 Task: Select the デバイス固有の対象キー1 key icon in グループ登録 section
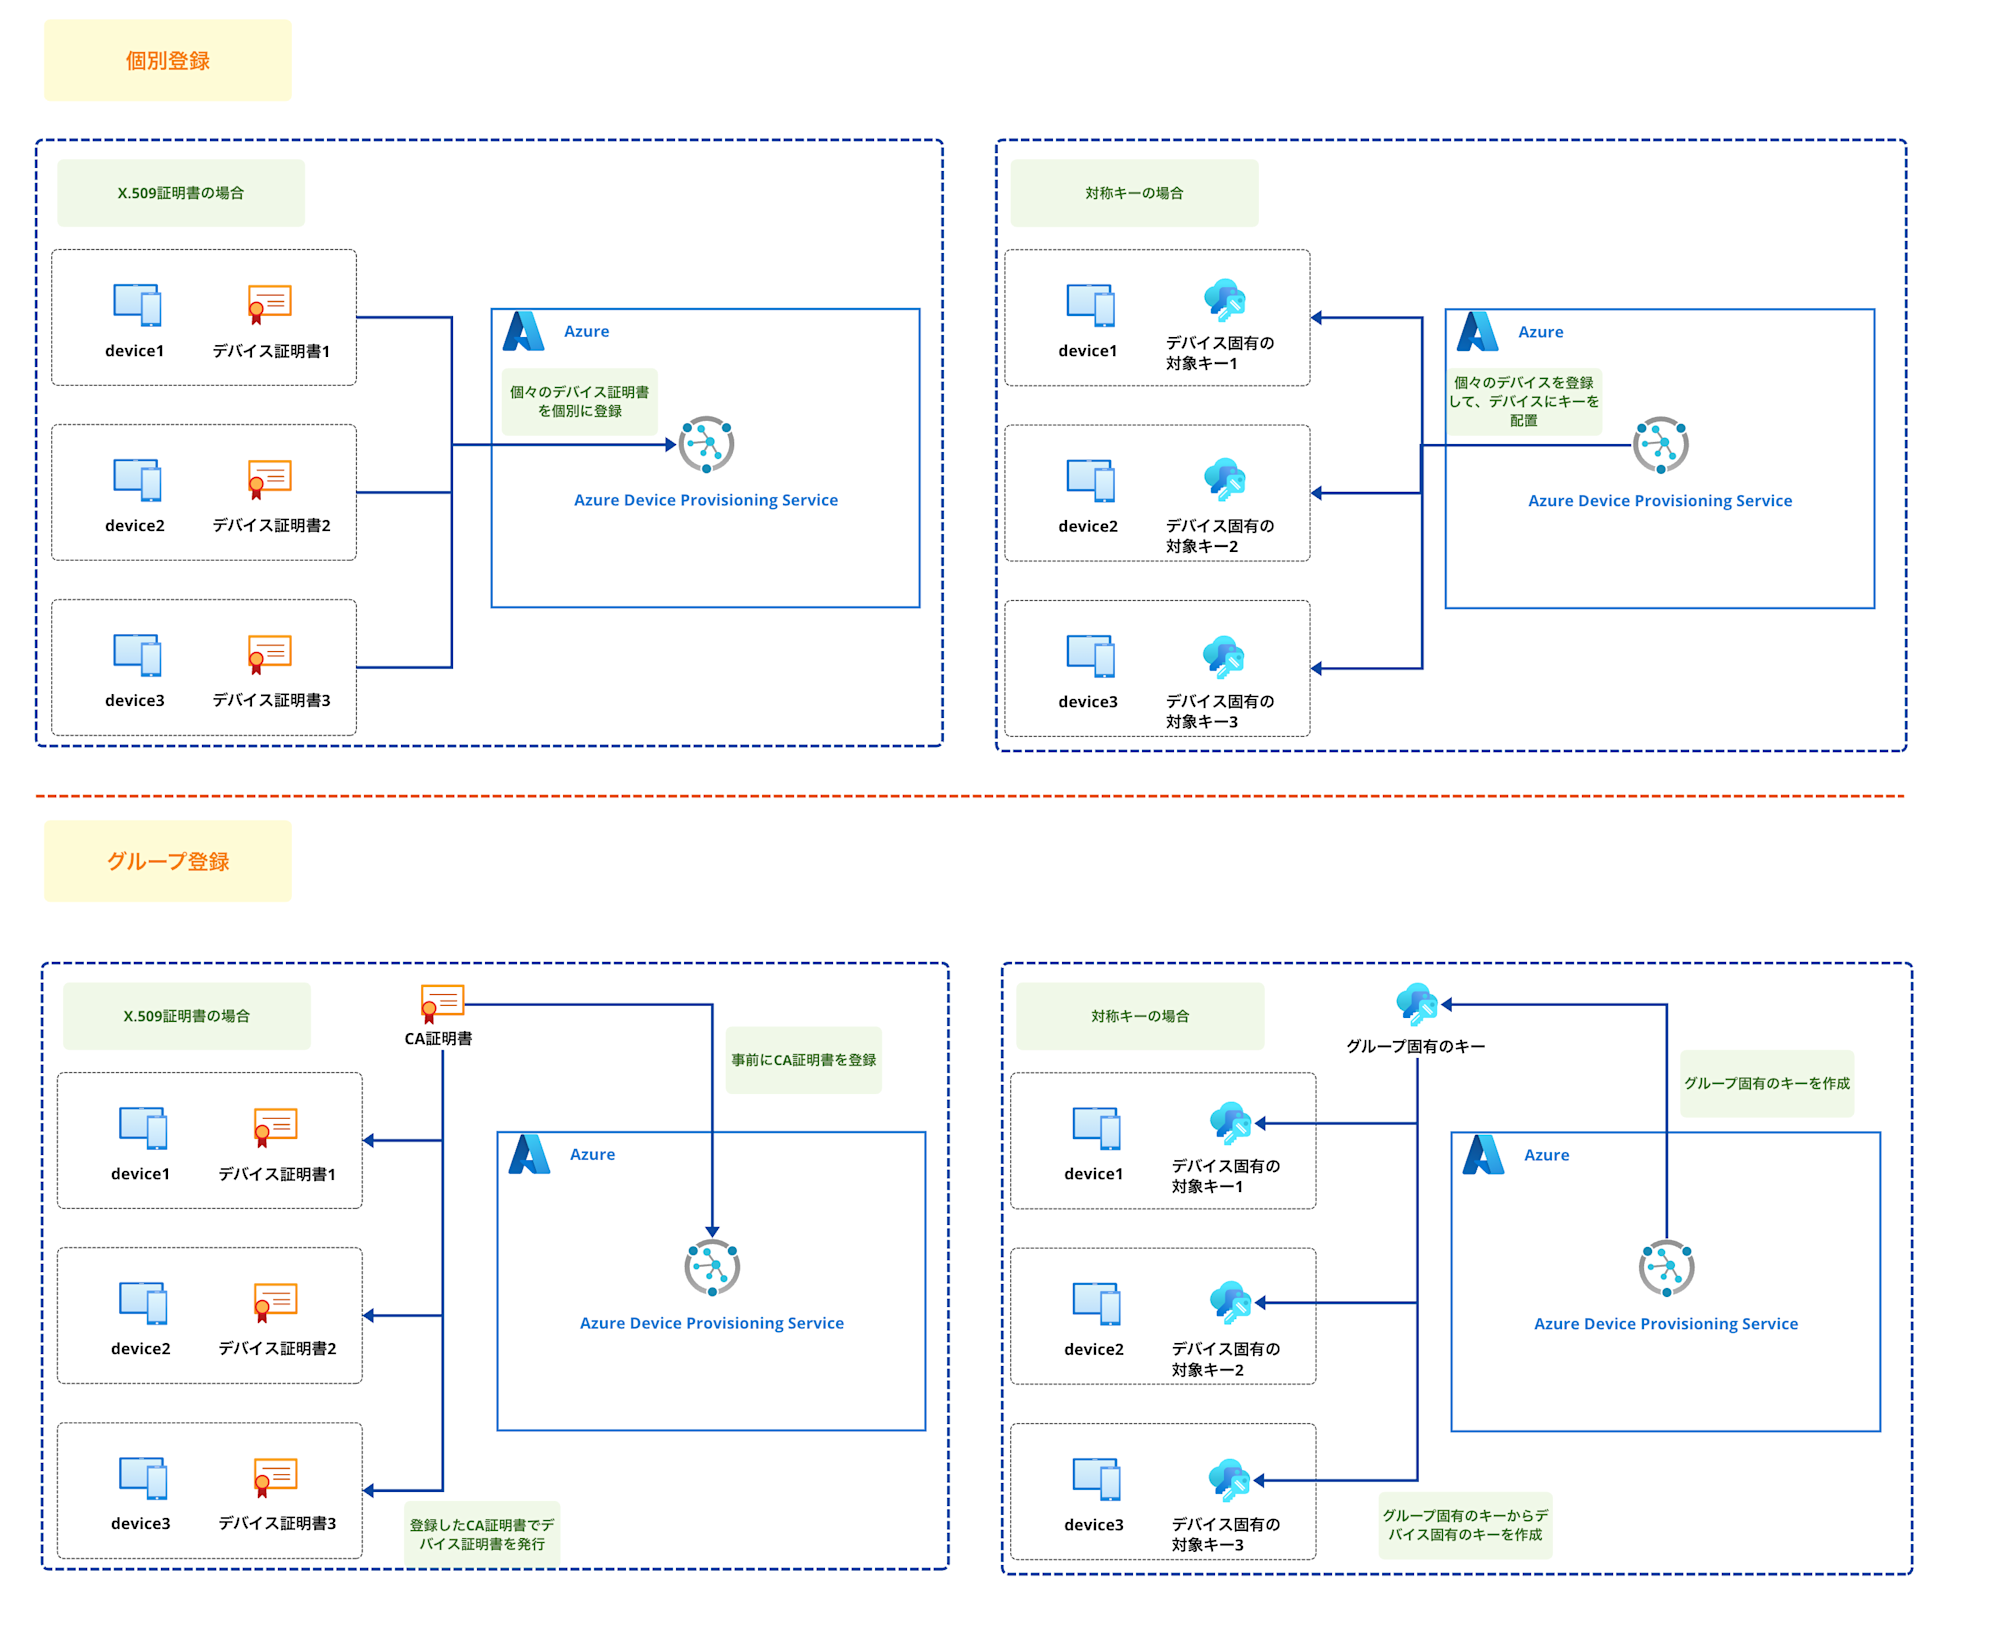(x=1230, y=1123)
